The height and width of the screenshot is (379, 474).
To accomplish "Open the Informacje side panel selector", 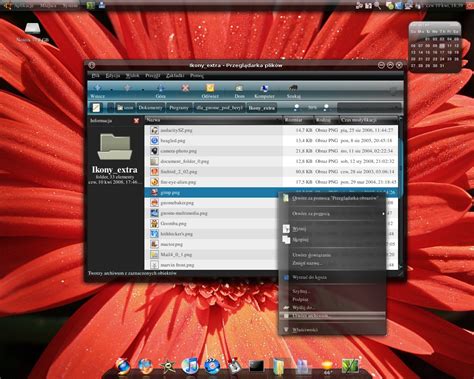I will [101, 121].
